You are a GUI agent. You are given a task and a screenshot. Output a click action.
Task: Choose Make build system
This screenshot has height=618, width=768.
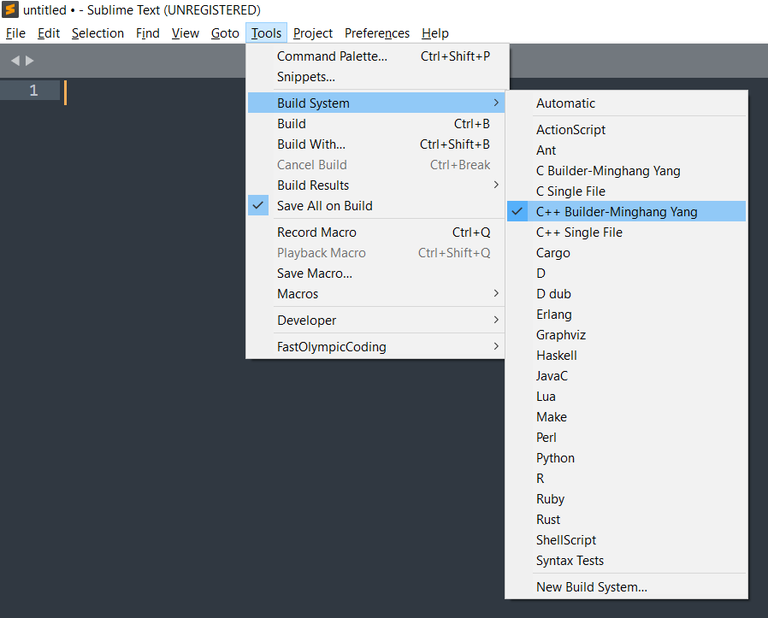[x=626, y=417]
